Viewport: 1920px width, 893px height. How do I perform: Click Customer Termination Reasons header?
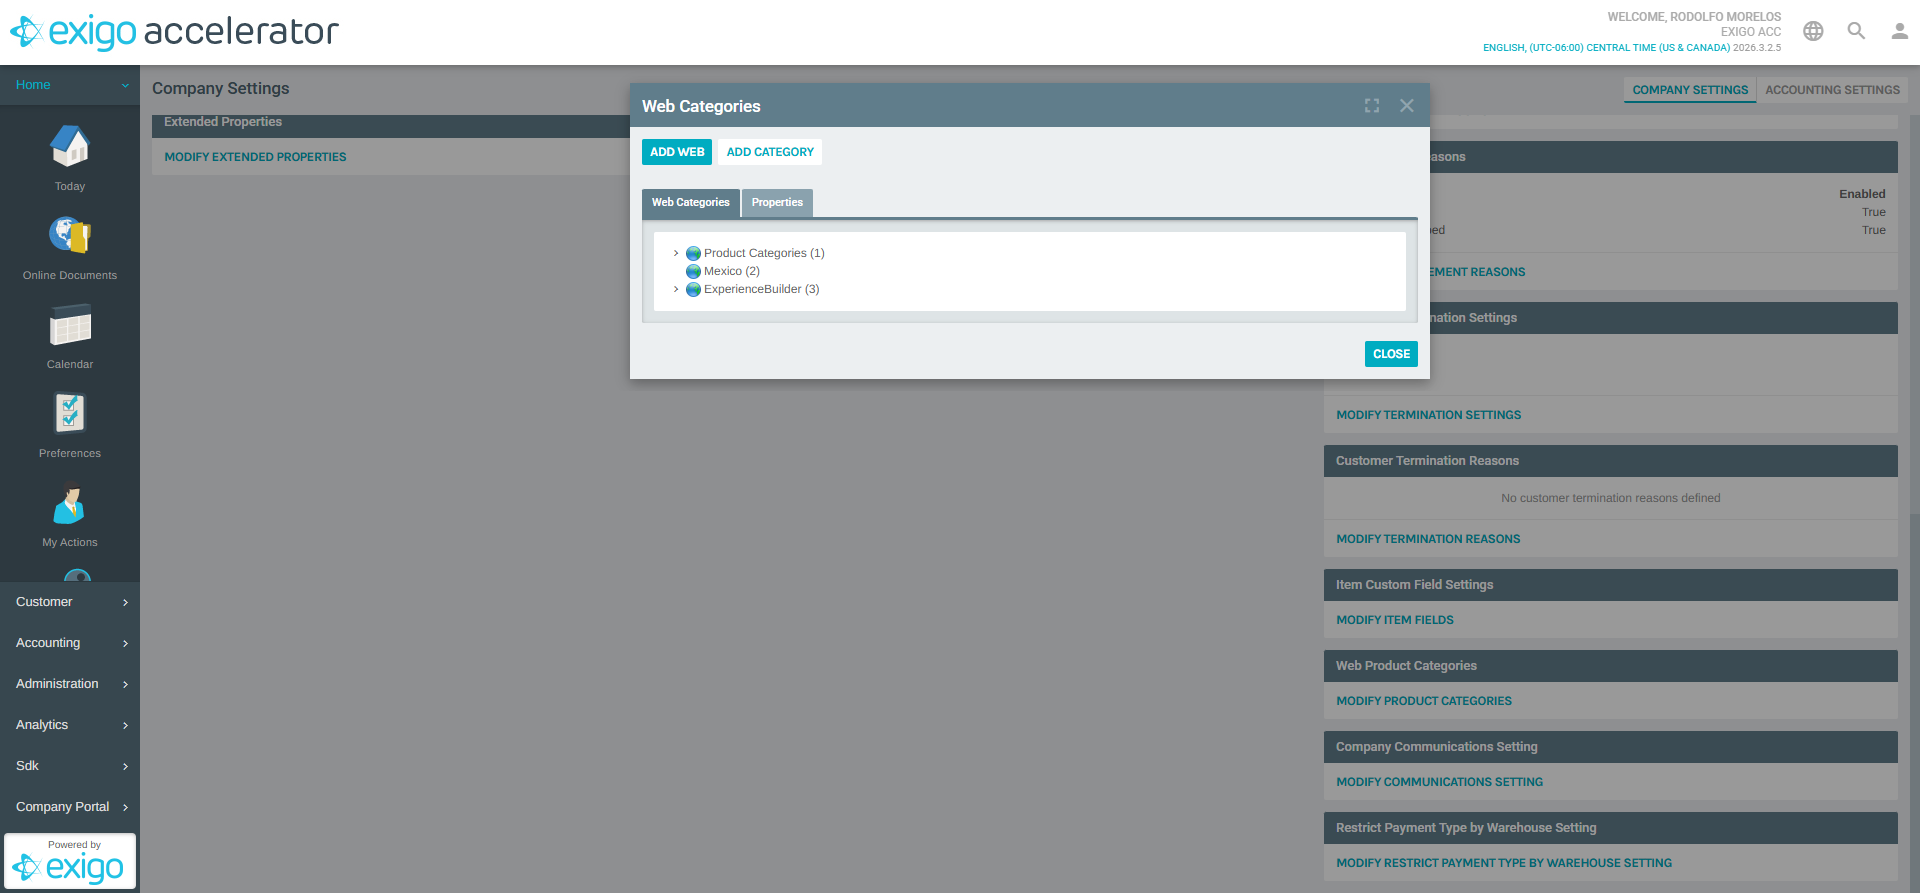tap(1611, 461)
